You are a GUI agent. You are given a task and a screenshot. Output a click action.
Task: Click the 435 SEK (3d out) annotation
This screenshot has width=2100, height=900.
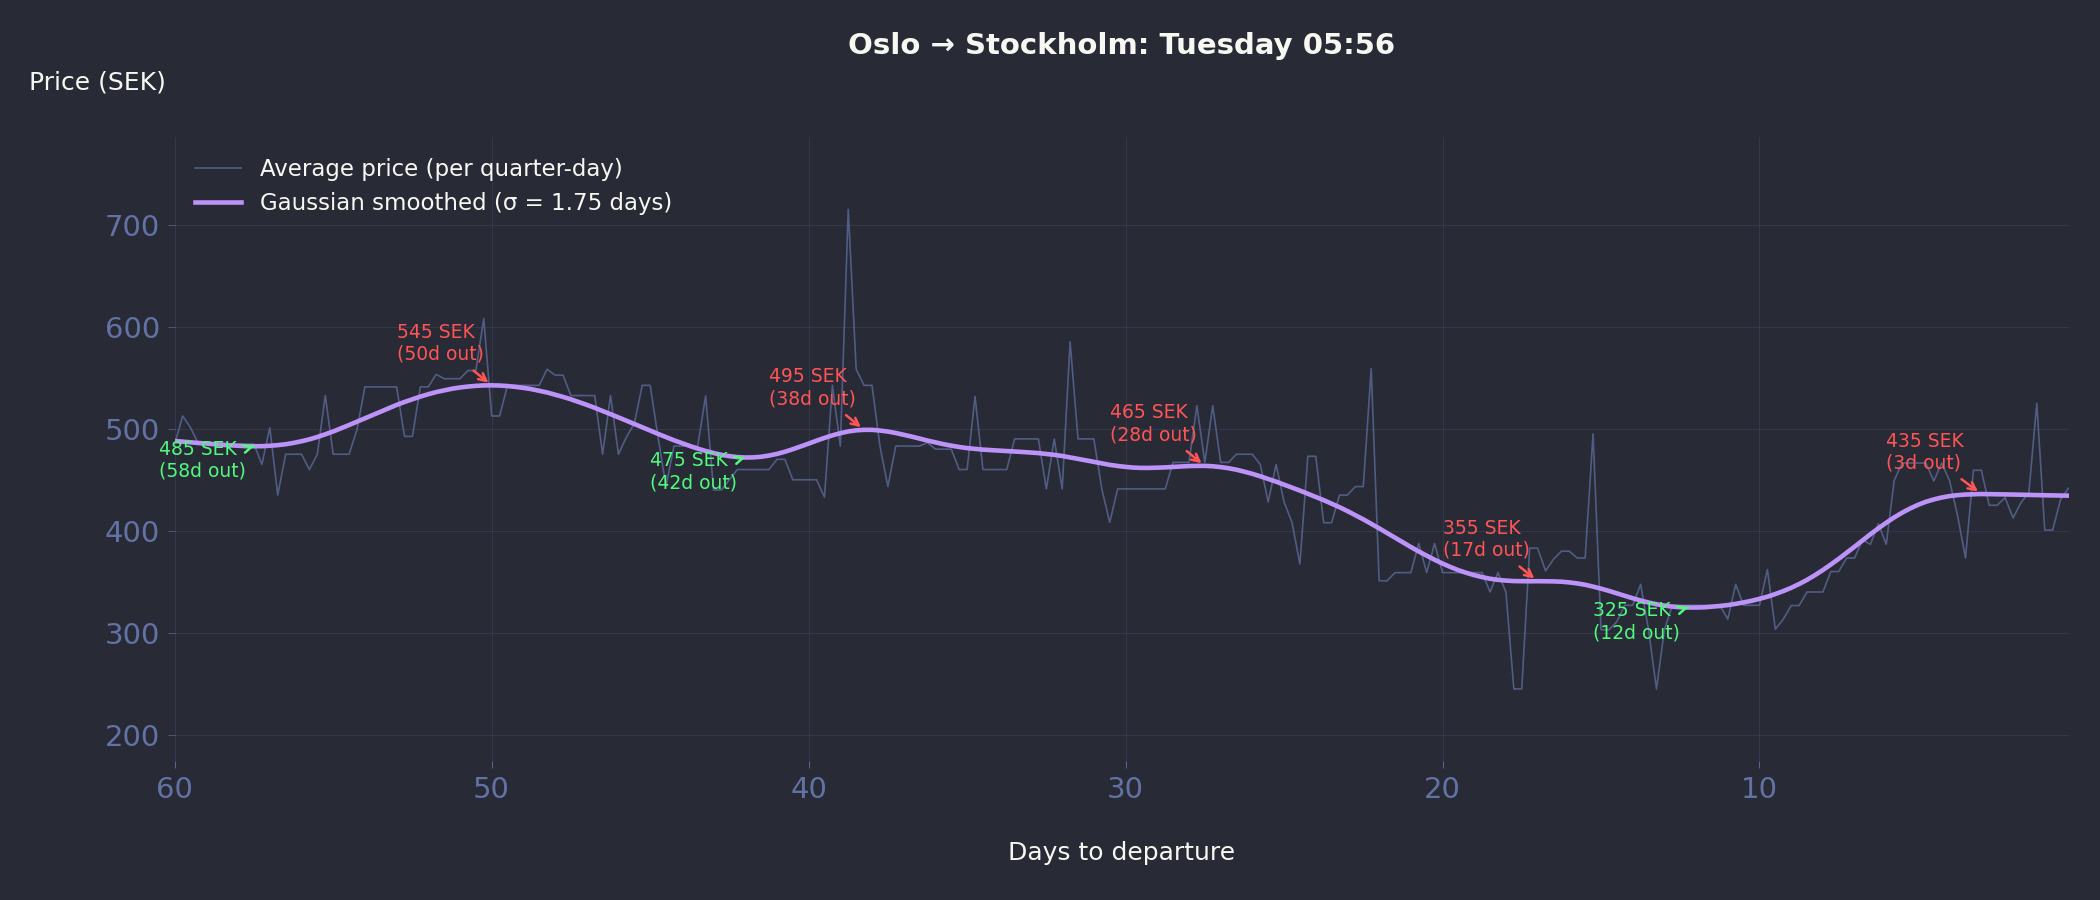1924,452
